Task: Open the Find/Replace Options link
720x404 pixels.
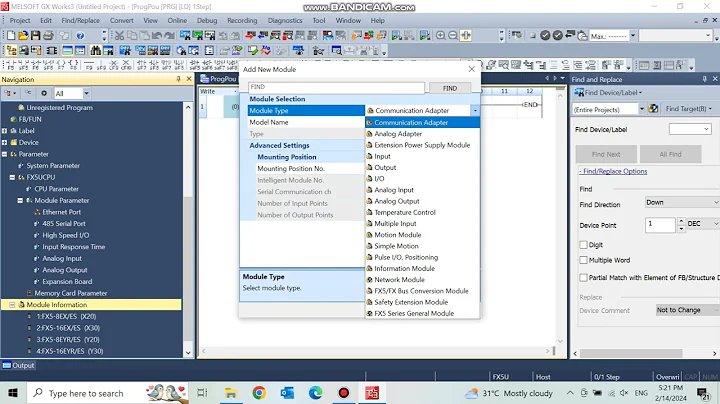Action: tap(613, 171)
